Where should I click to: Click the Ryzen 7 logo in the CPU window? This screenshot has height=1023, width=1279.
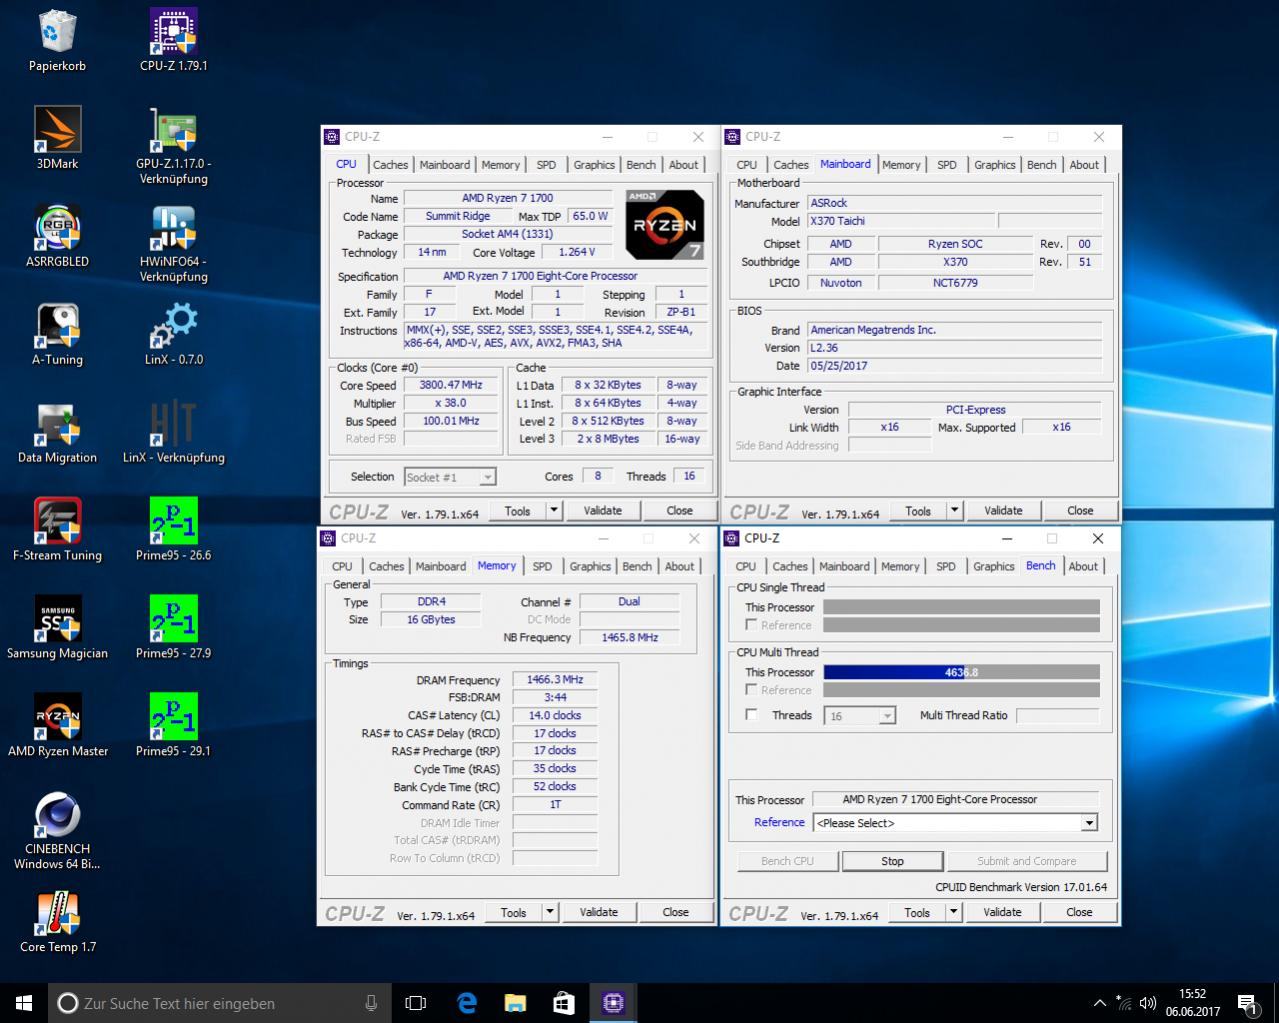[x=665, y=225]
